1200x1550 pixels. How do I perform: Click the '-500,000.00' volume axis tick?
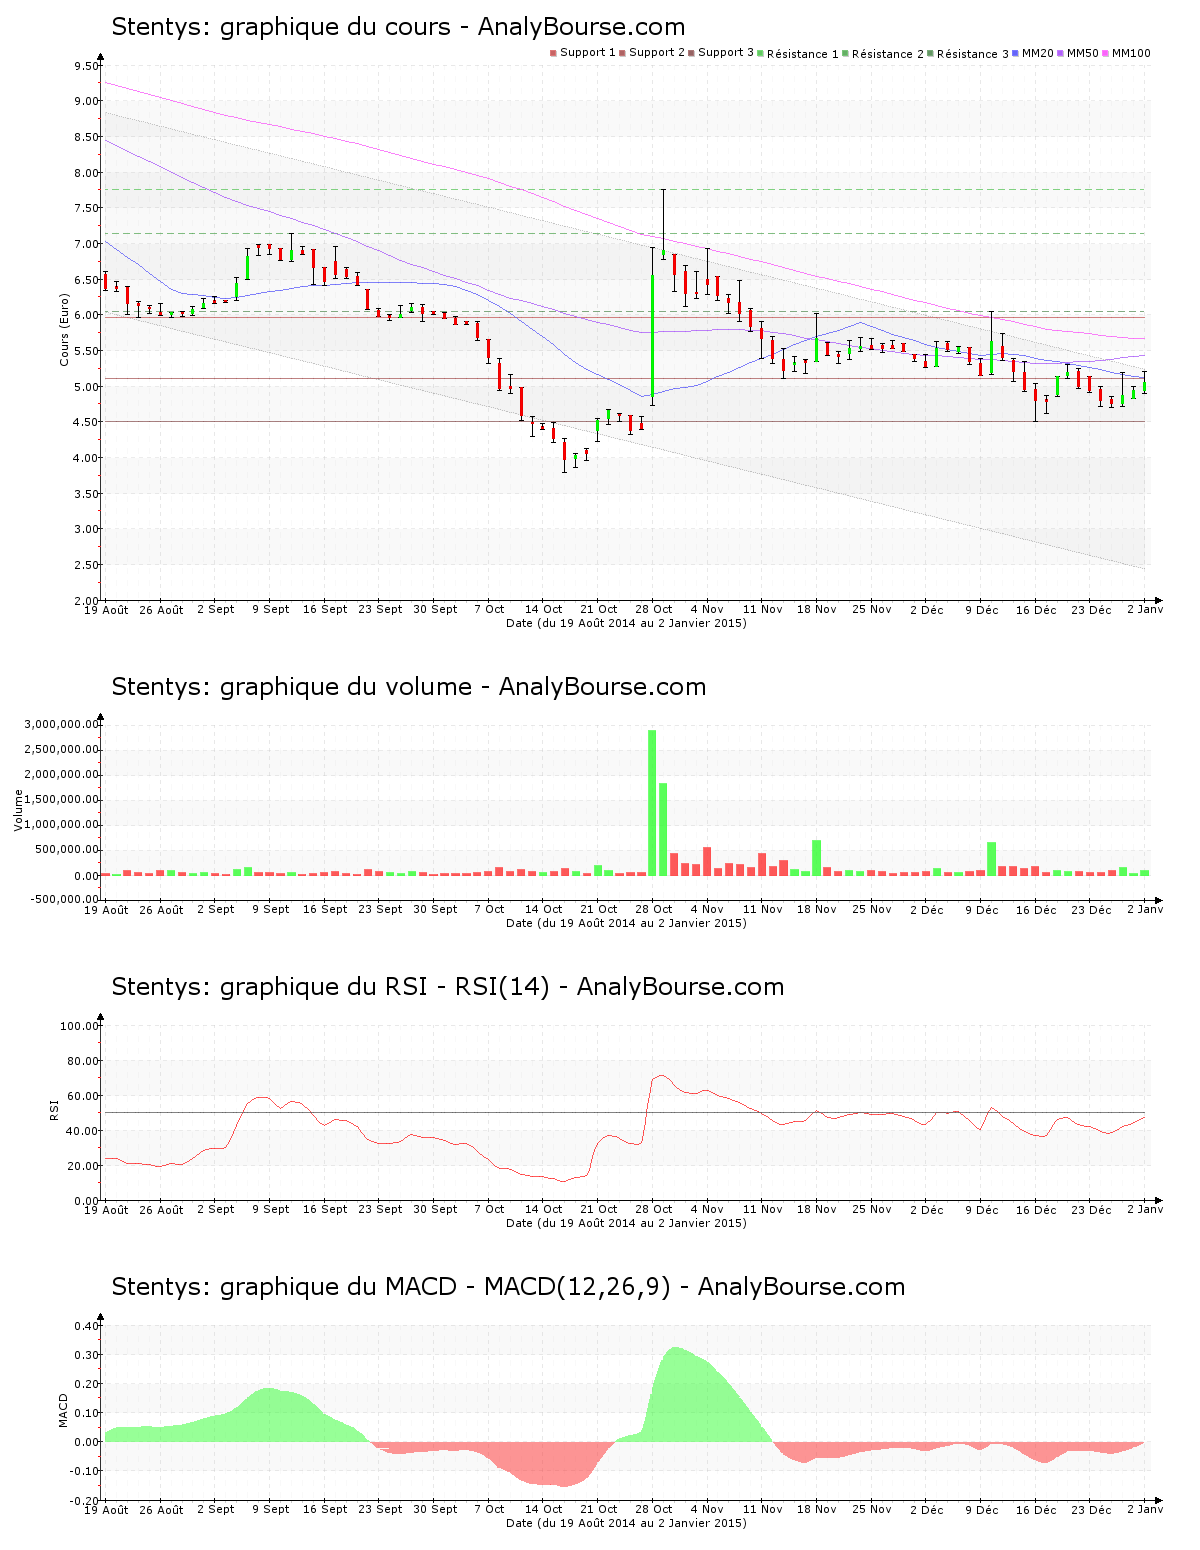coord(64,899)
